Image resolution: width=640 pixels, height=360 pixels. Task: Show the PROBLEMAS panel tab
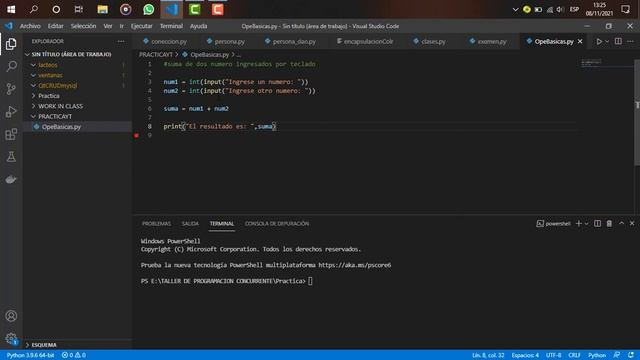(x=156, y=223)
